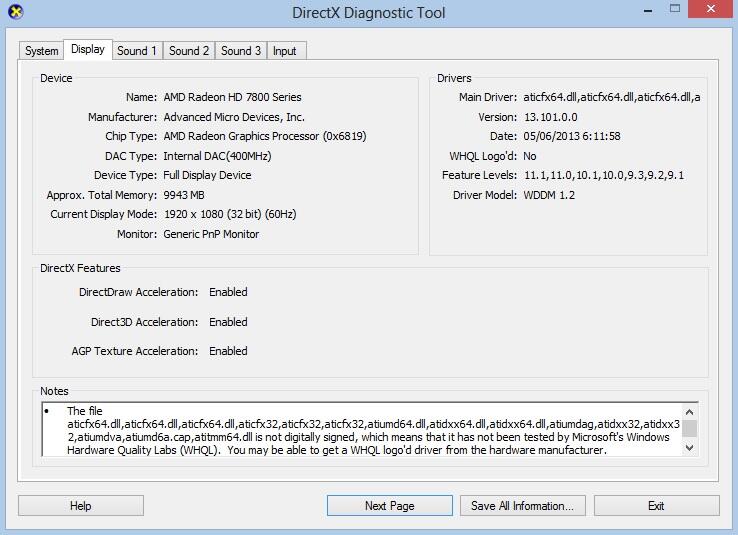This screenshot has height=535, width=738.
Task: Select the device name AMD Radeon HD 7800 Series
Action: pos(233,97)
